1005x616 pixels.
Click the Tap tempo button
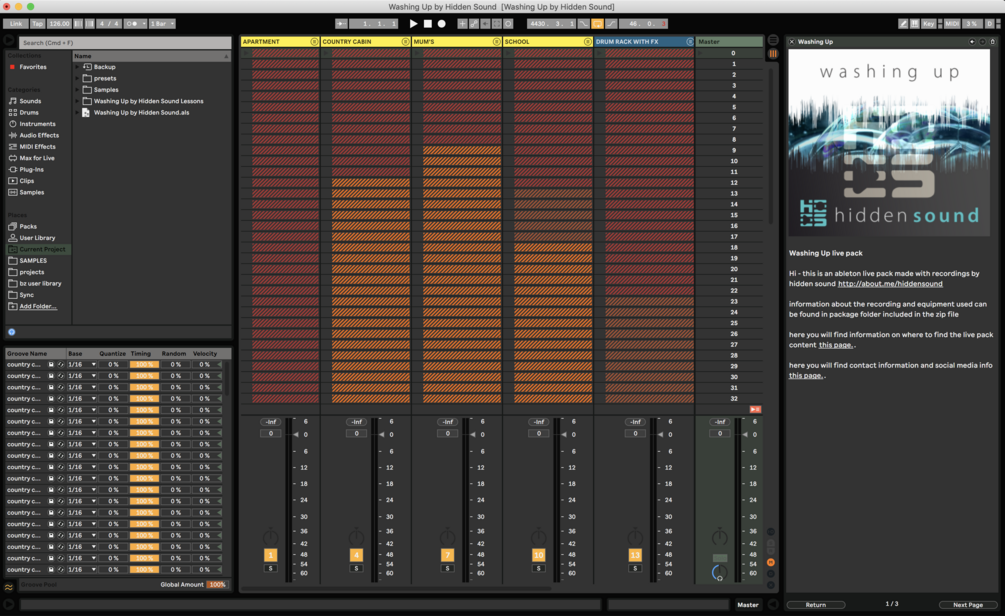coord(38,24)
